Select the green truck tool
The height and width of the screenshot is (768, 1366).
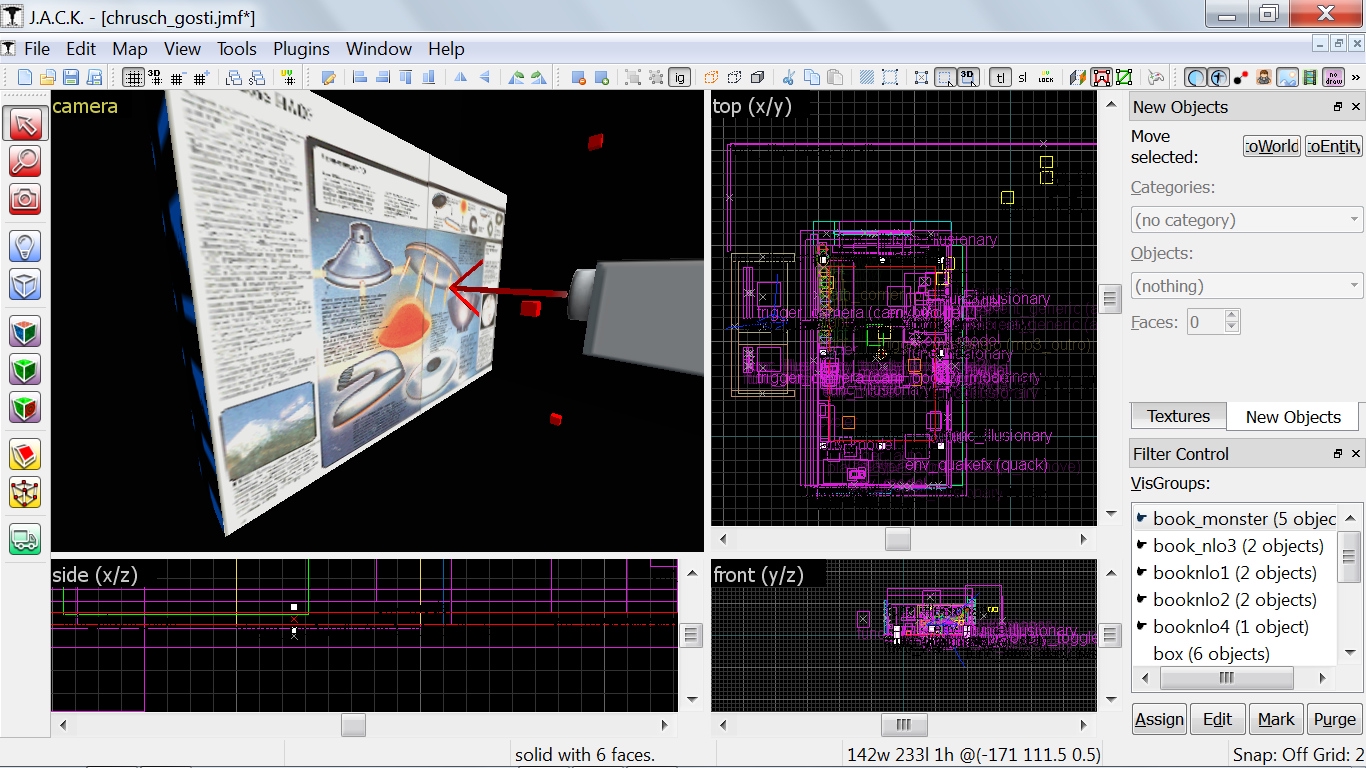coord(25,540)
